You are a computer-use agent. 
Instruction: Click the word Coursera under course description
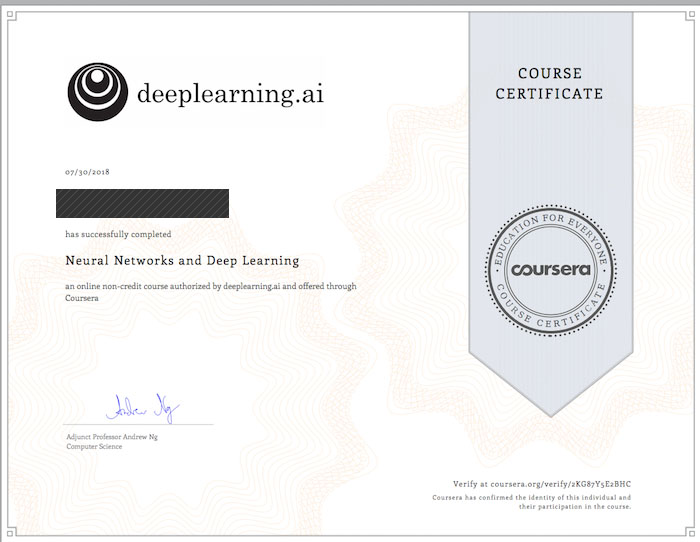click(x=82, y=298)
